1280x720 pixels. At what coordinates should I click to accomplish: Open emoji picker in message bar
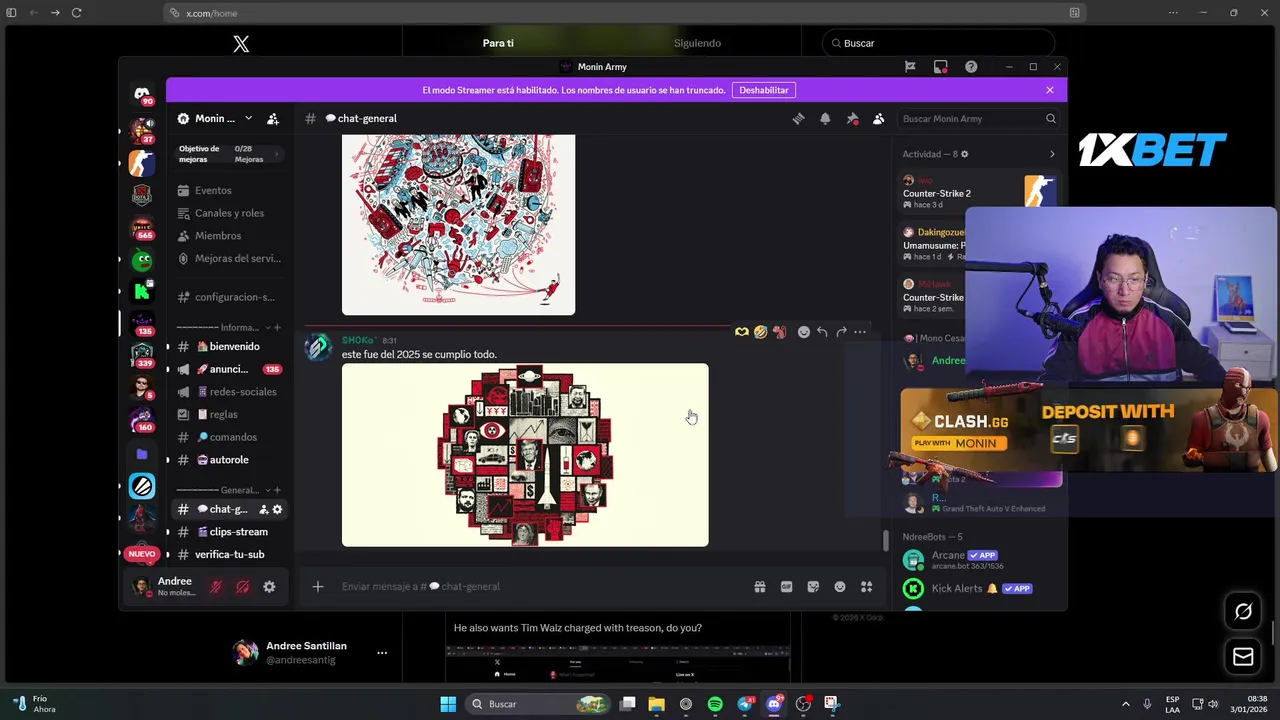(840, 587)
